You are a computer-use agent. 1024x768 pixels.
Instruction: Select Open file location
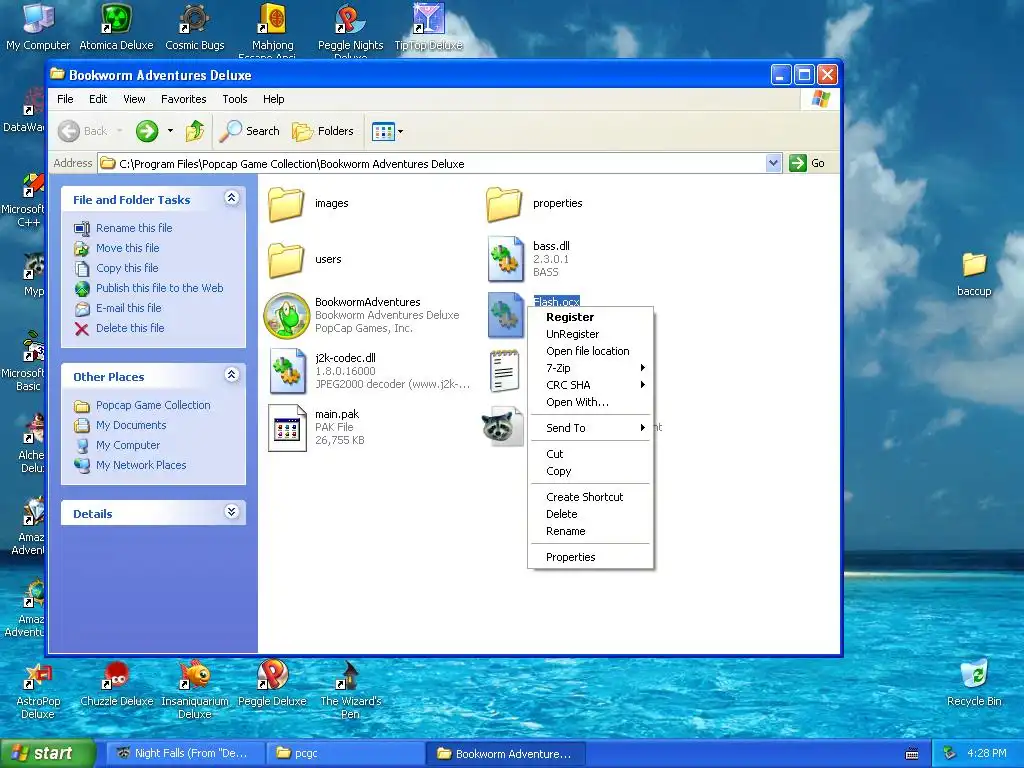tap(590, 351)
